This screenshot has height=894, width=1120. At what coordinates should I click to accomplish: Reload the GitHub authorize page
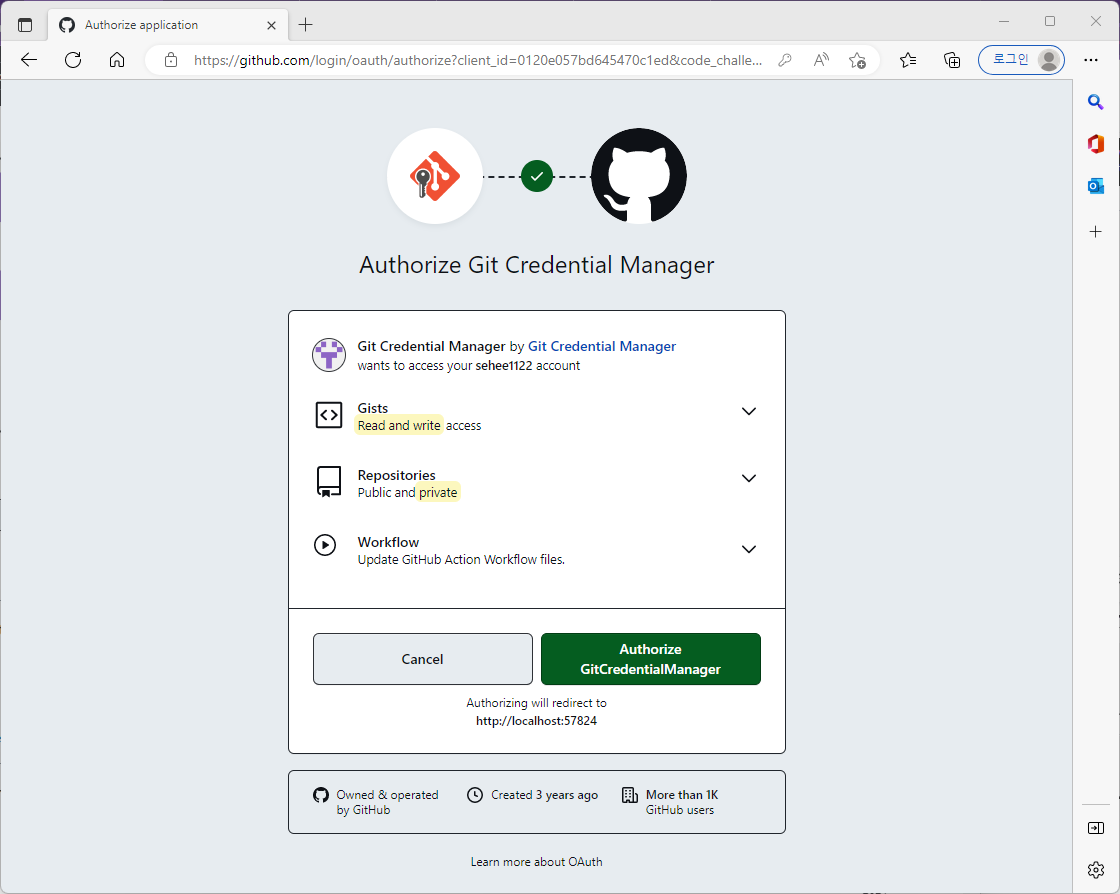(73, 60)
